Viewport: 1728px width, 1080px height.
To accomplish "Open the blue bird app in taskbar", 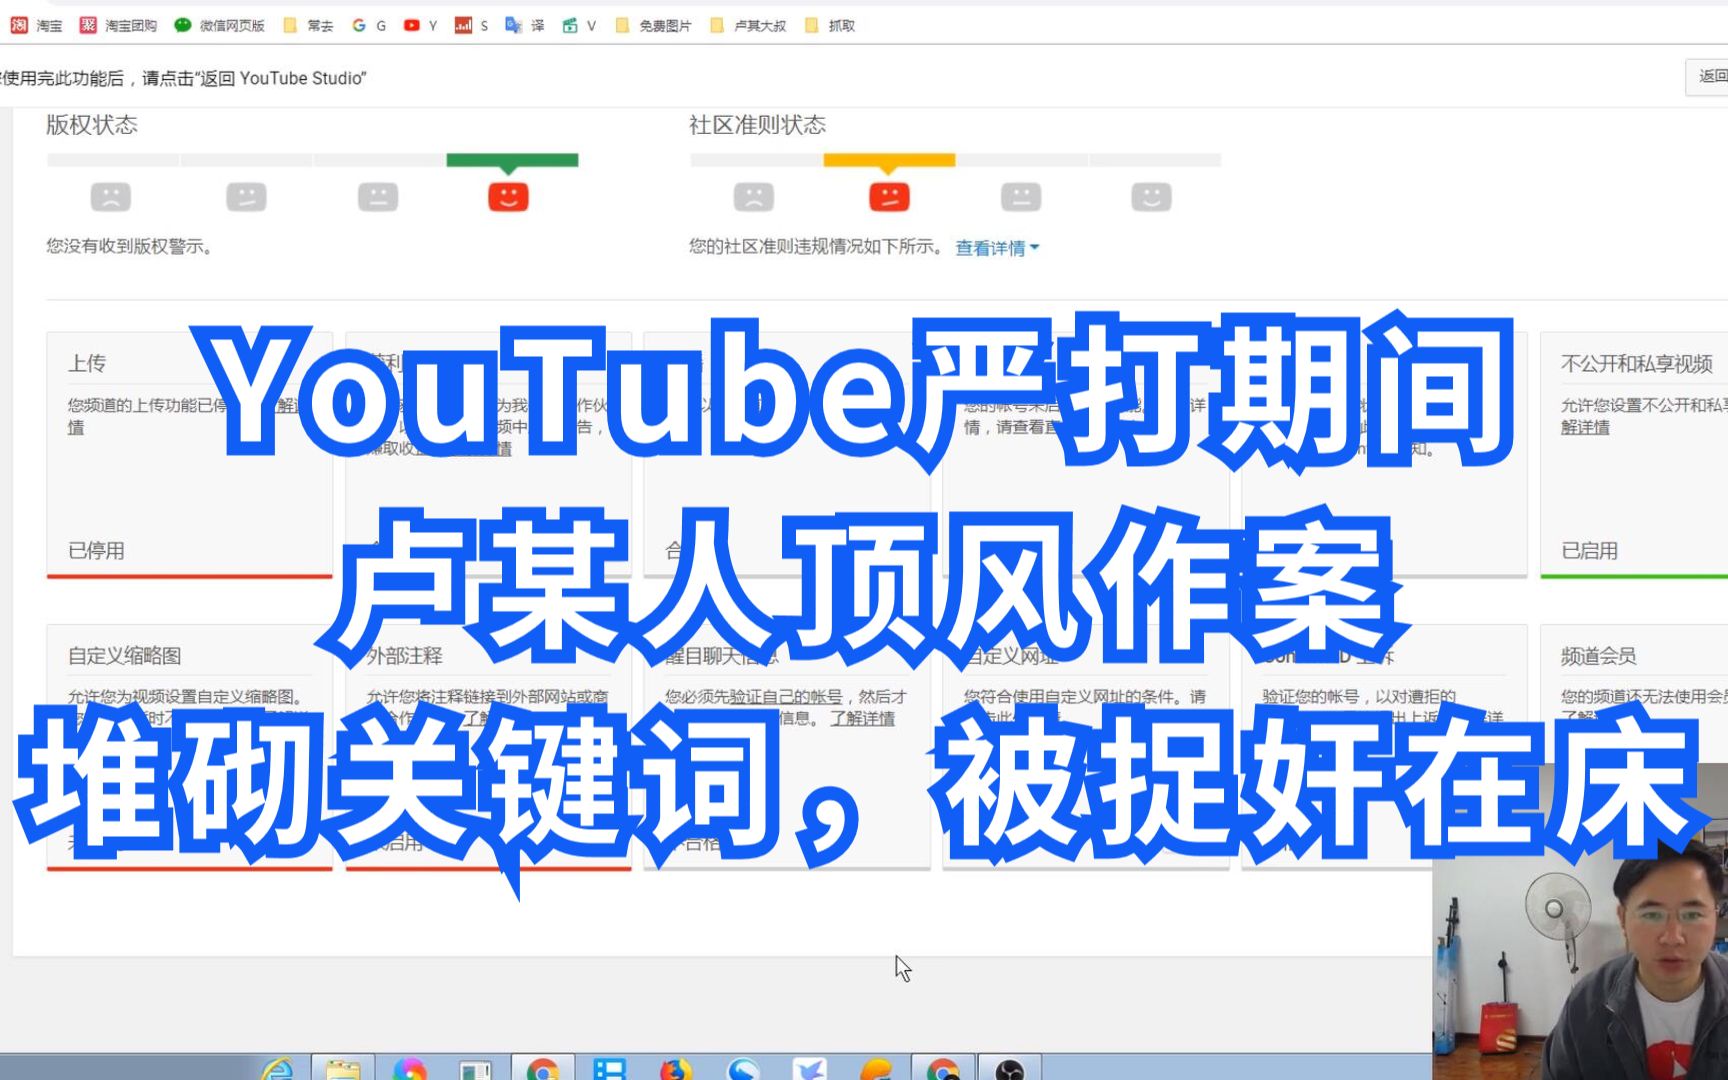I will click(810, 1068).
